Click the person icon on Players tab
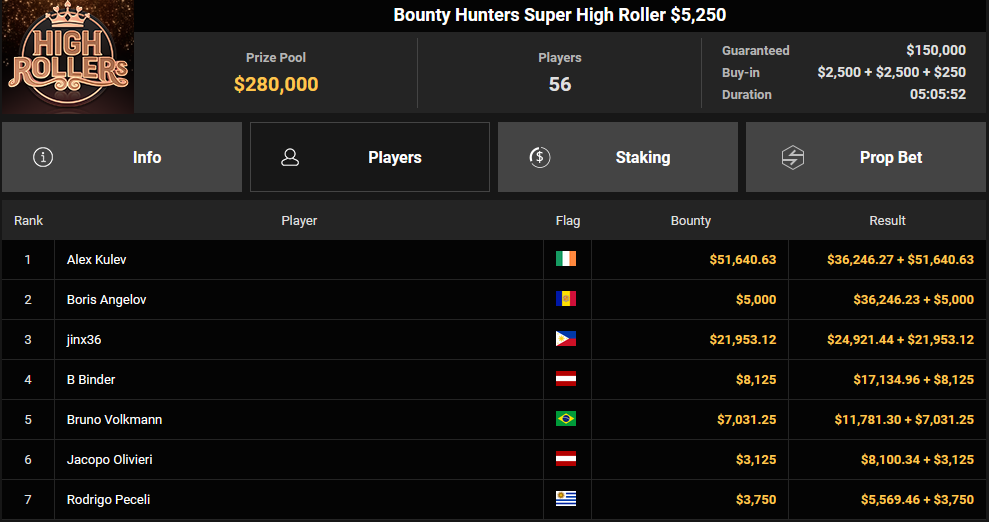The image size is (989, 522). pos(291,157)
